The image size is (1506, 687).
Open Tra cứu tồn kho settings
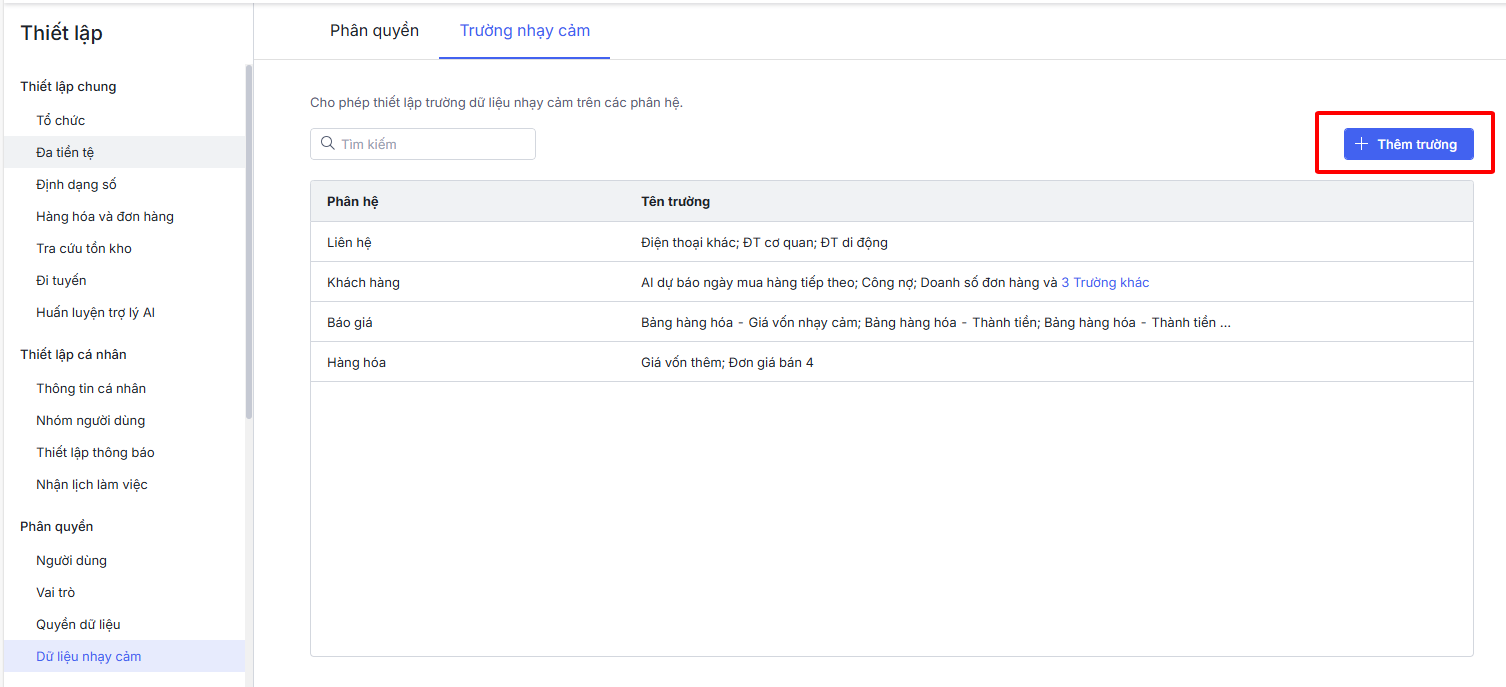(x=84, y=249)
